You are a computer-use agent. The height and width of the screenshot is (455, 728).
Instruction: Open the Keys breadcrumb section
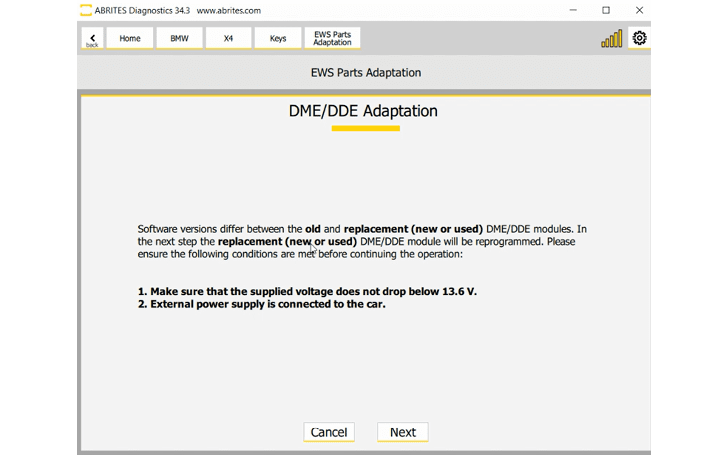(277, 38)
